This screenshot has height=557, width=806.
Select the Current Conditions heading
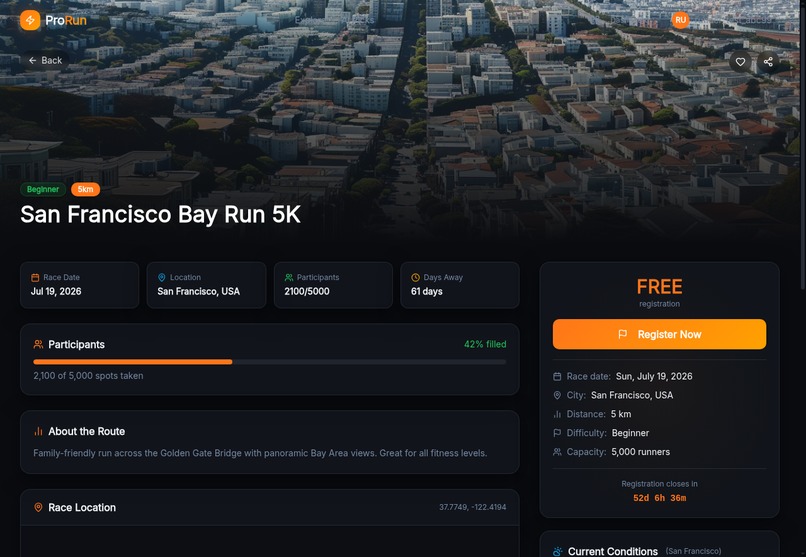click(x=613, y=551)
